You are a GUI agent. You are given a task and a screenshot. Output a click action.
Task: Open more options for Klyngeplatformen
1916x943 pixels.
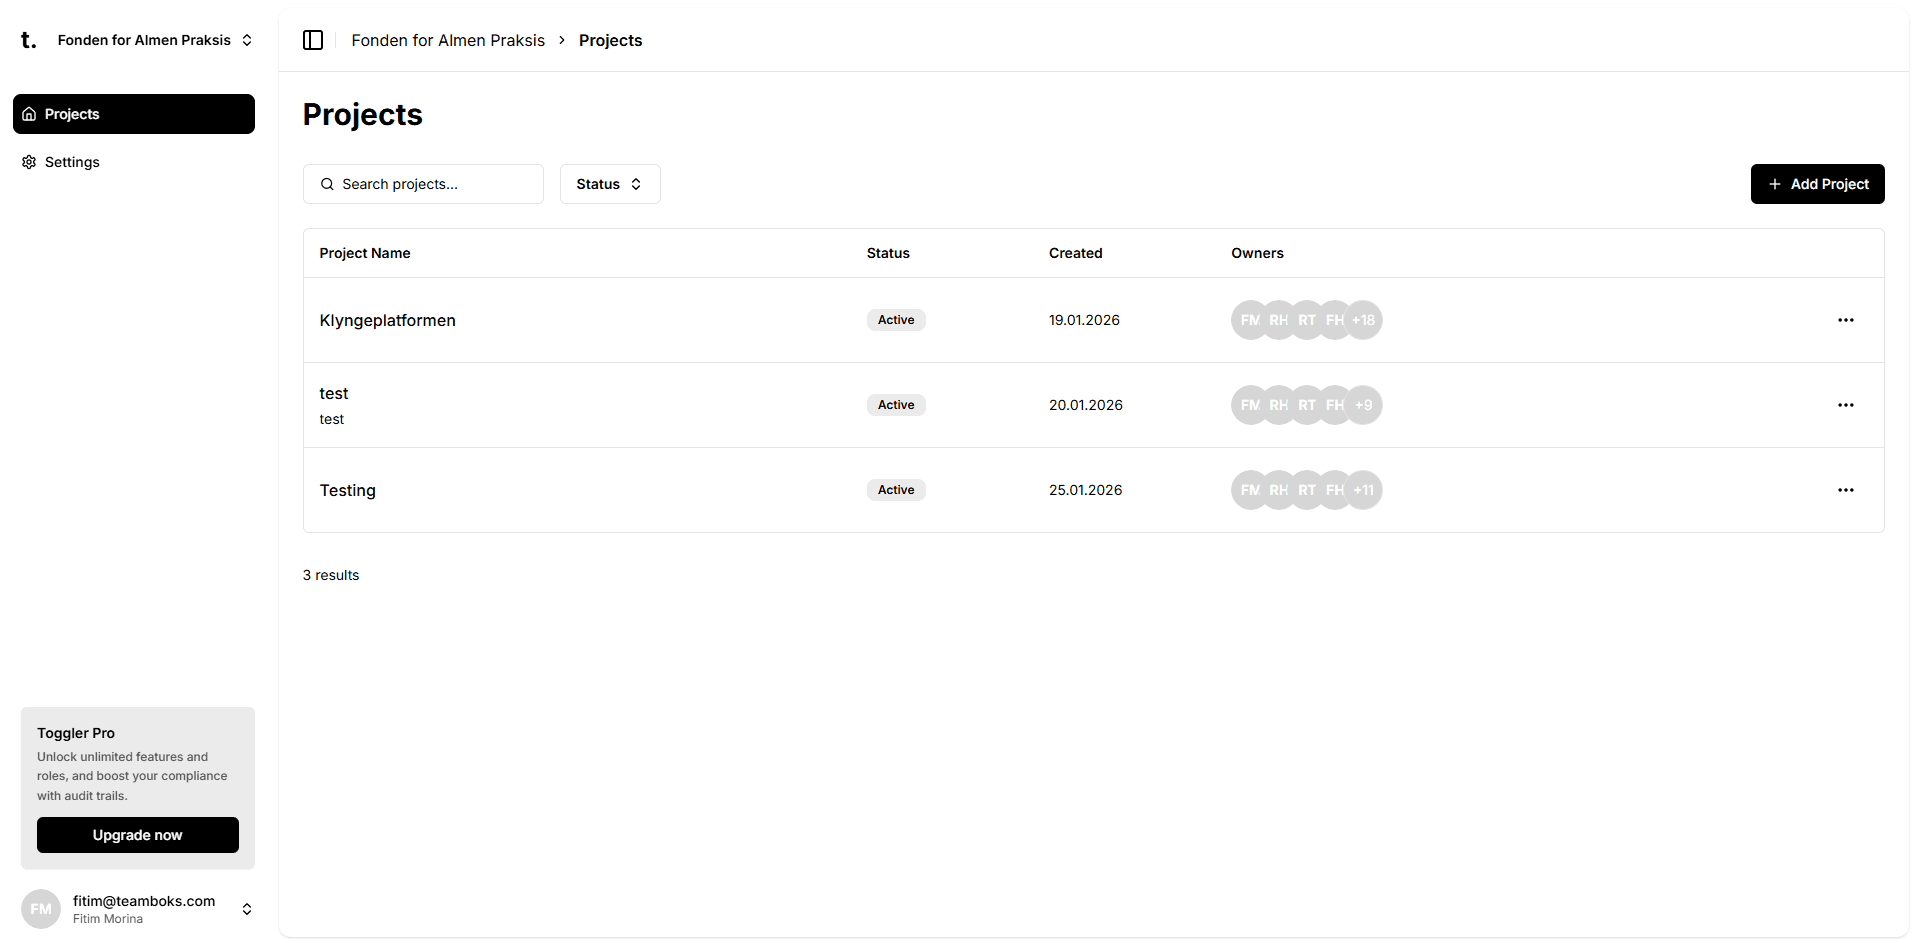(1845, 320)
